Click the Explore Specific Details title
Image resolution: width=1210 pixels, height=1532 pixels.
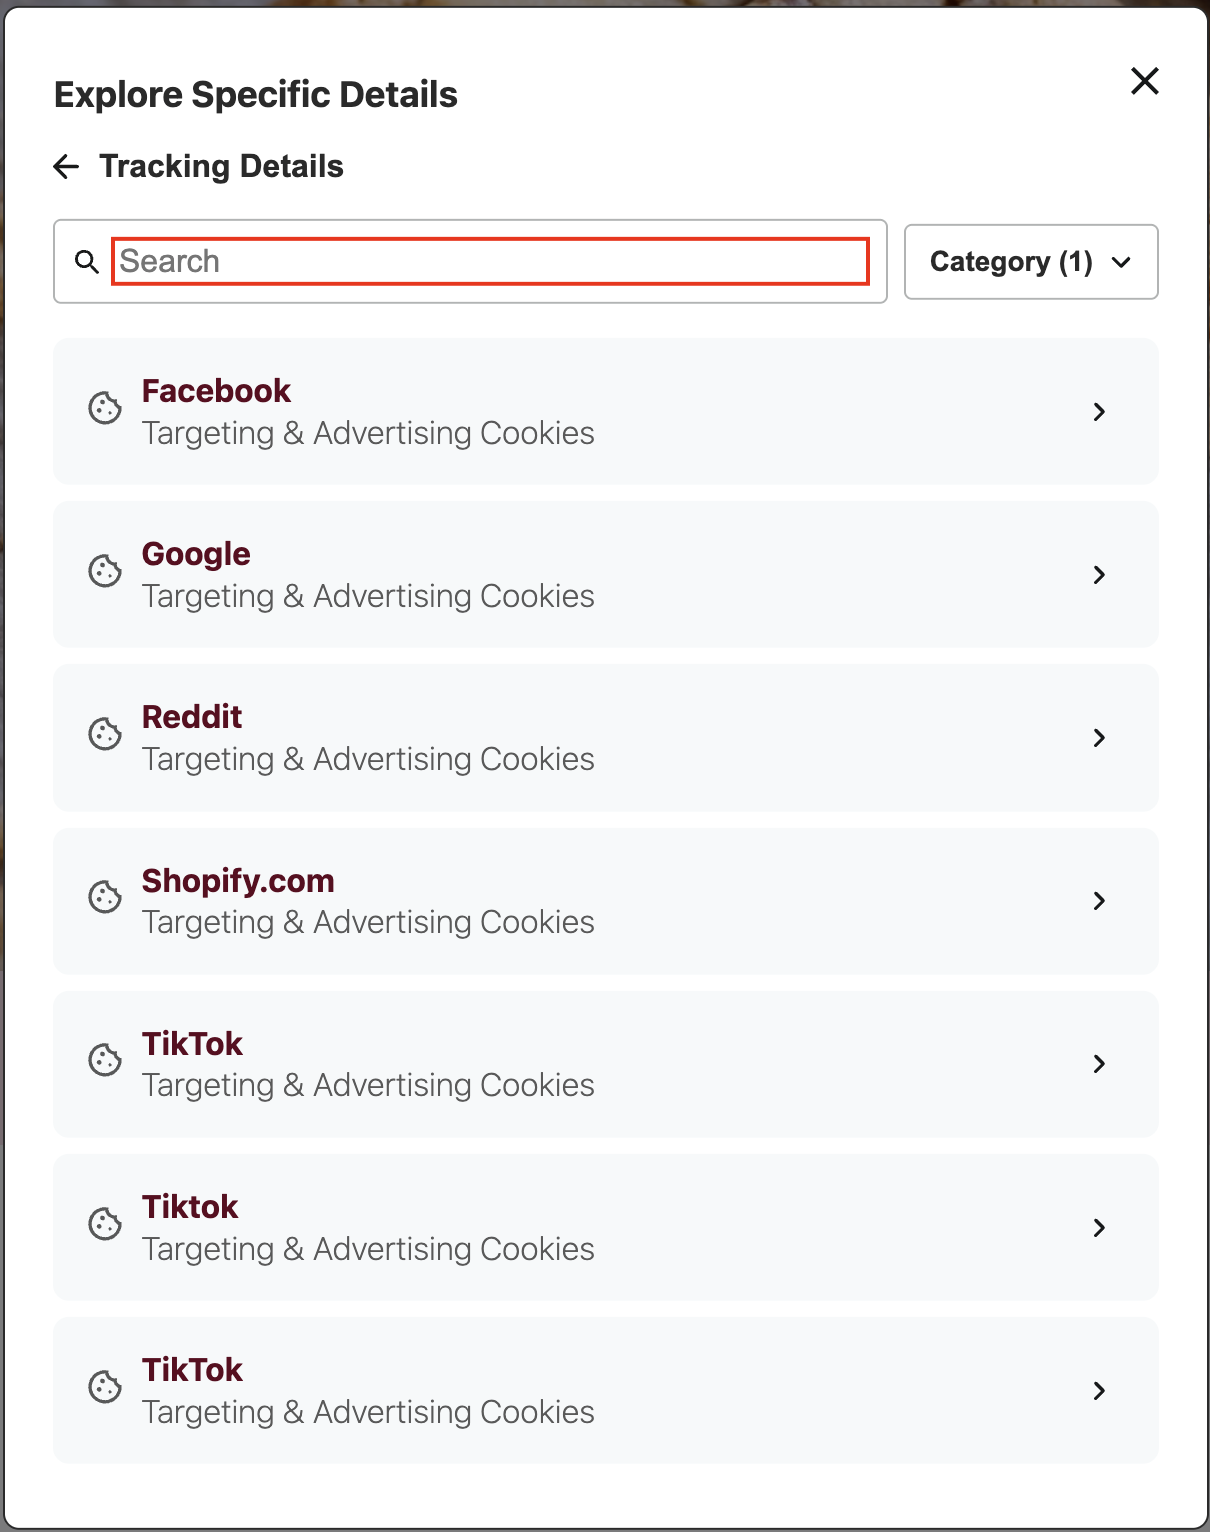[x=256, y=94]
